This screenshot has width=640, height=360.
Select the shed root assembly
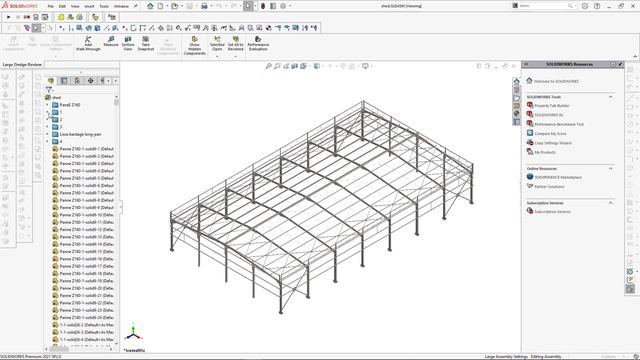(53, 98)
